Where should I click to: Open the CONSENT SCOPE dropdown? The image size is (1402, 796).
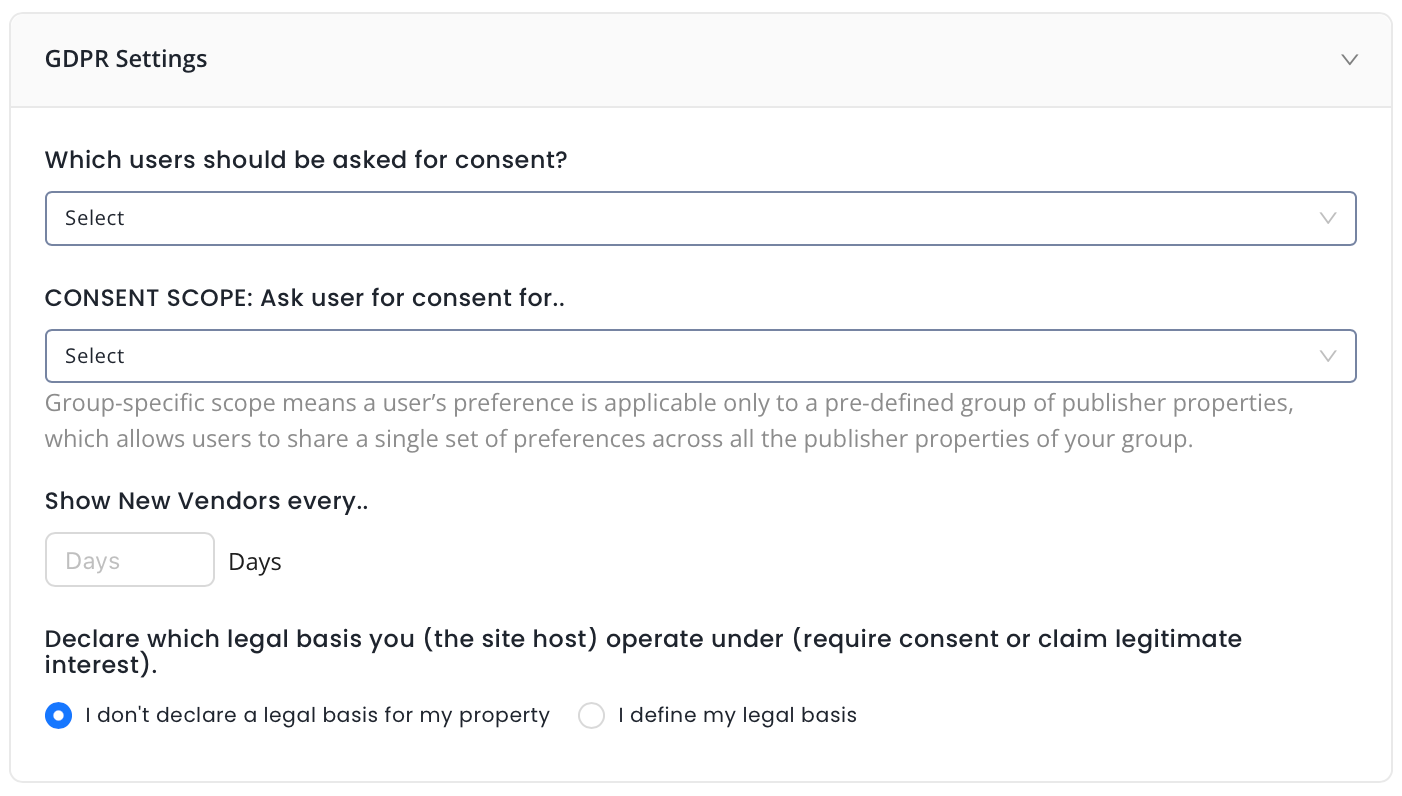pyautogui.click(x=700, y=356)
